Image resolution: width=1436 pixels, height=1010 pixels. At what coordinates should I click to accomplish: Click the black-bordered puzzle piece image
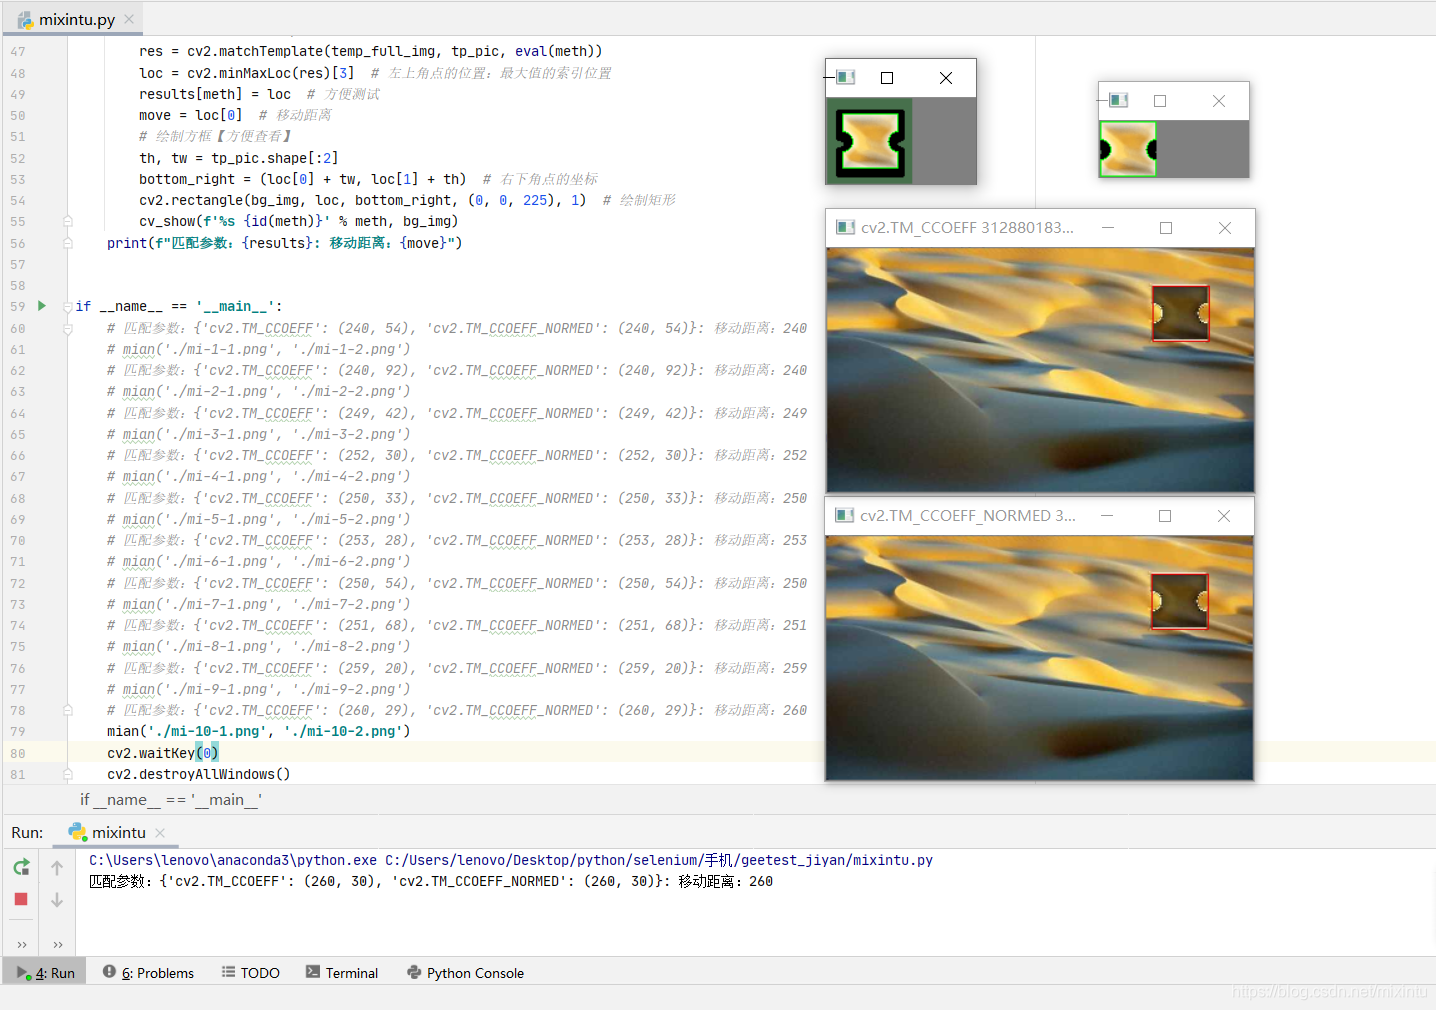[869, 141]
